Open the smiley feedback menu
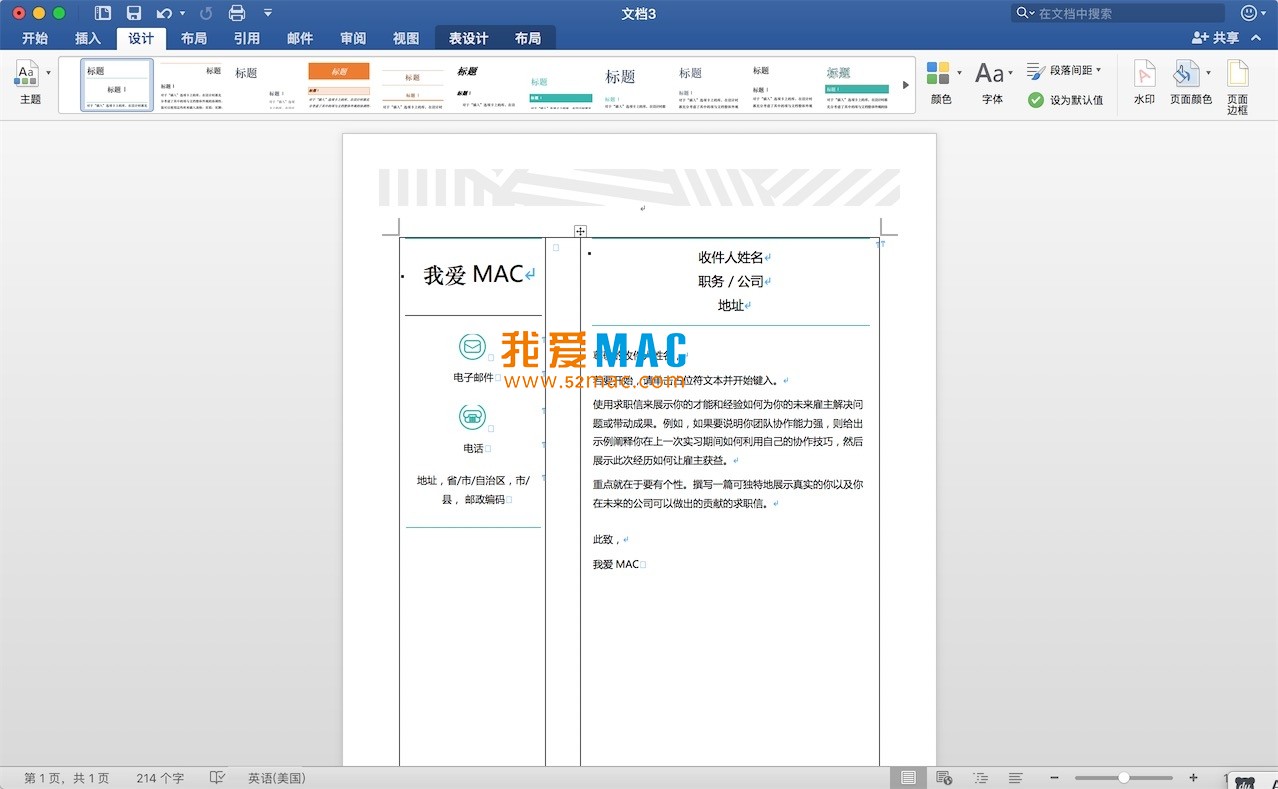Viewport: 1278px width, 789px height. (1254, 13)
